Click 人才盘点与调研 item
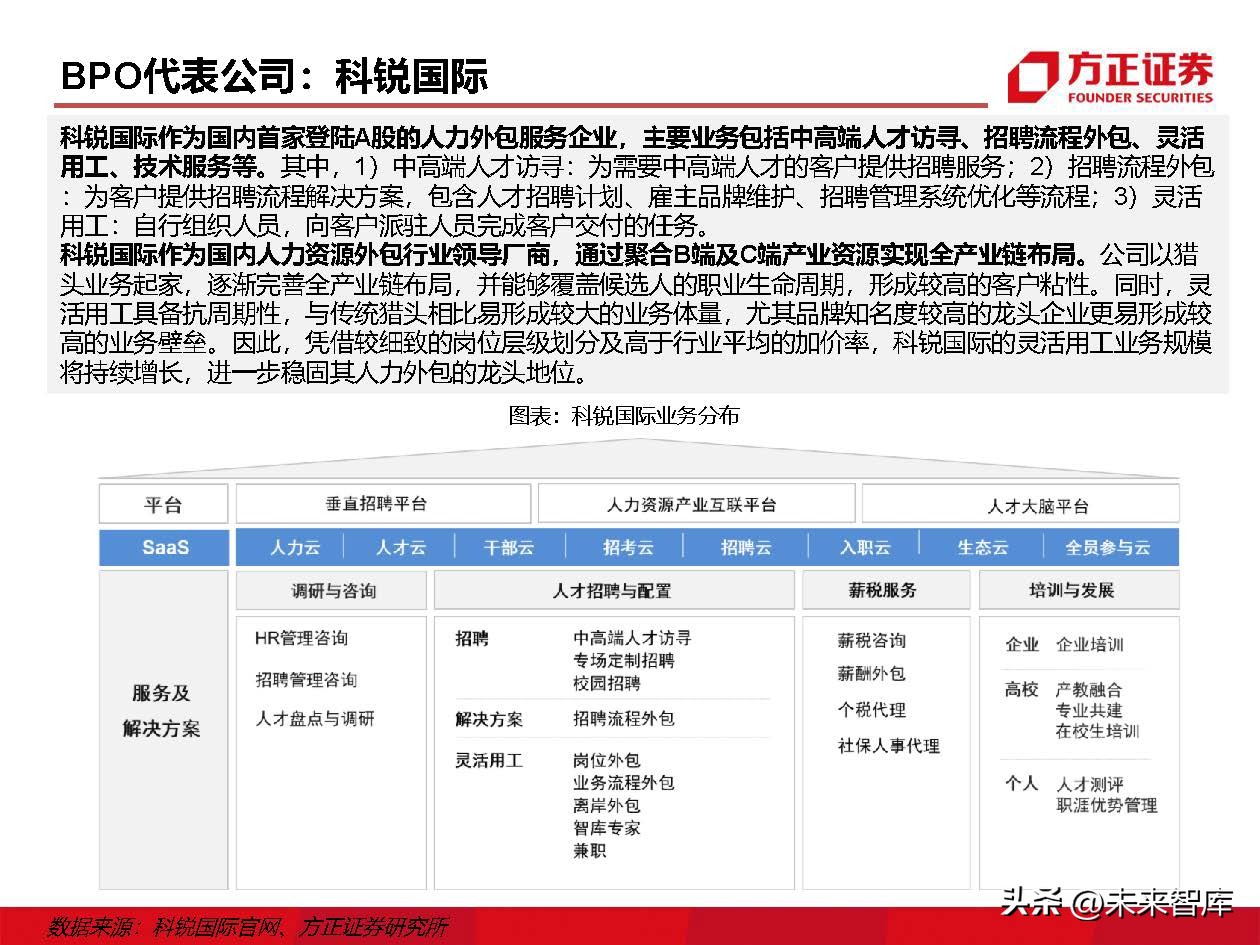This screenshot has height=945, width=1260. (x=315, y=719)
